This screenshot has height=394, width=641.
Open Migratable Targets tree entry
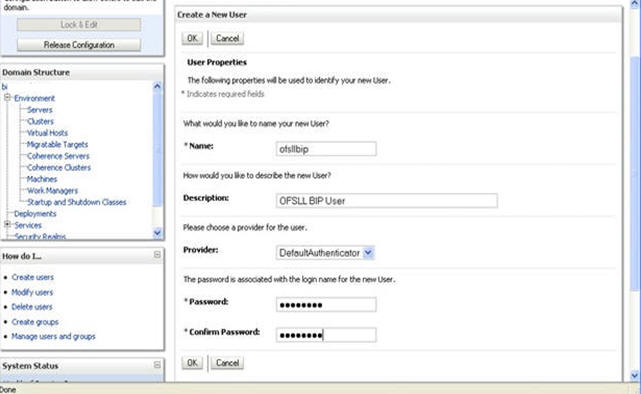click(x=57, y=144)
